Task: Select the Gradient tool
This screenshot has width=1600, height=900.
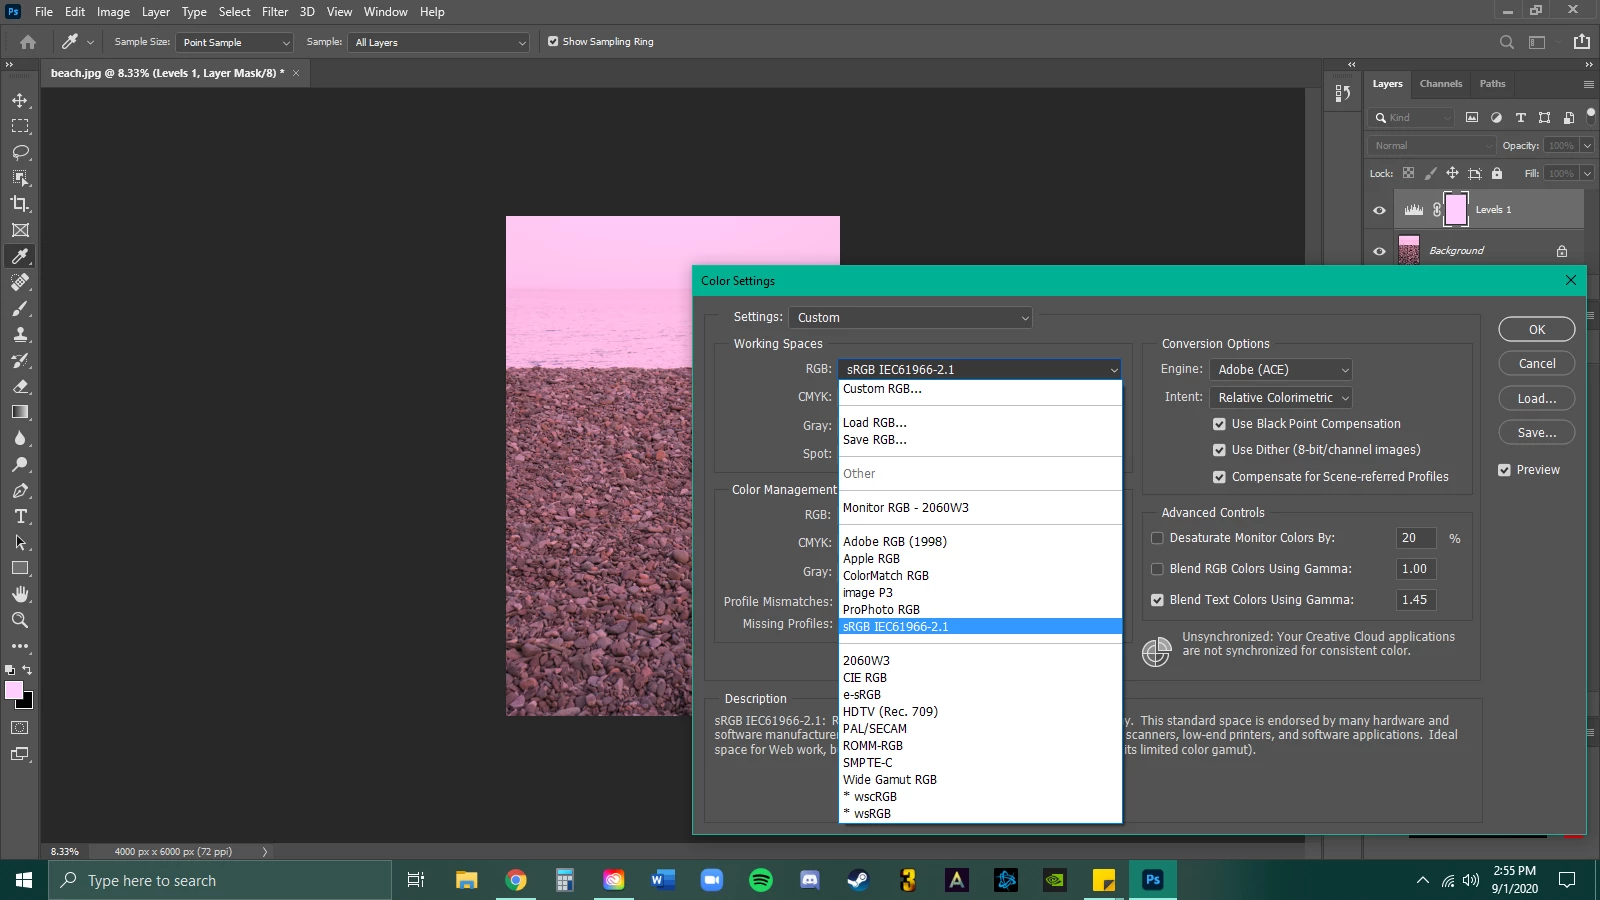Action: [20, 412]
